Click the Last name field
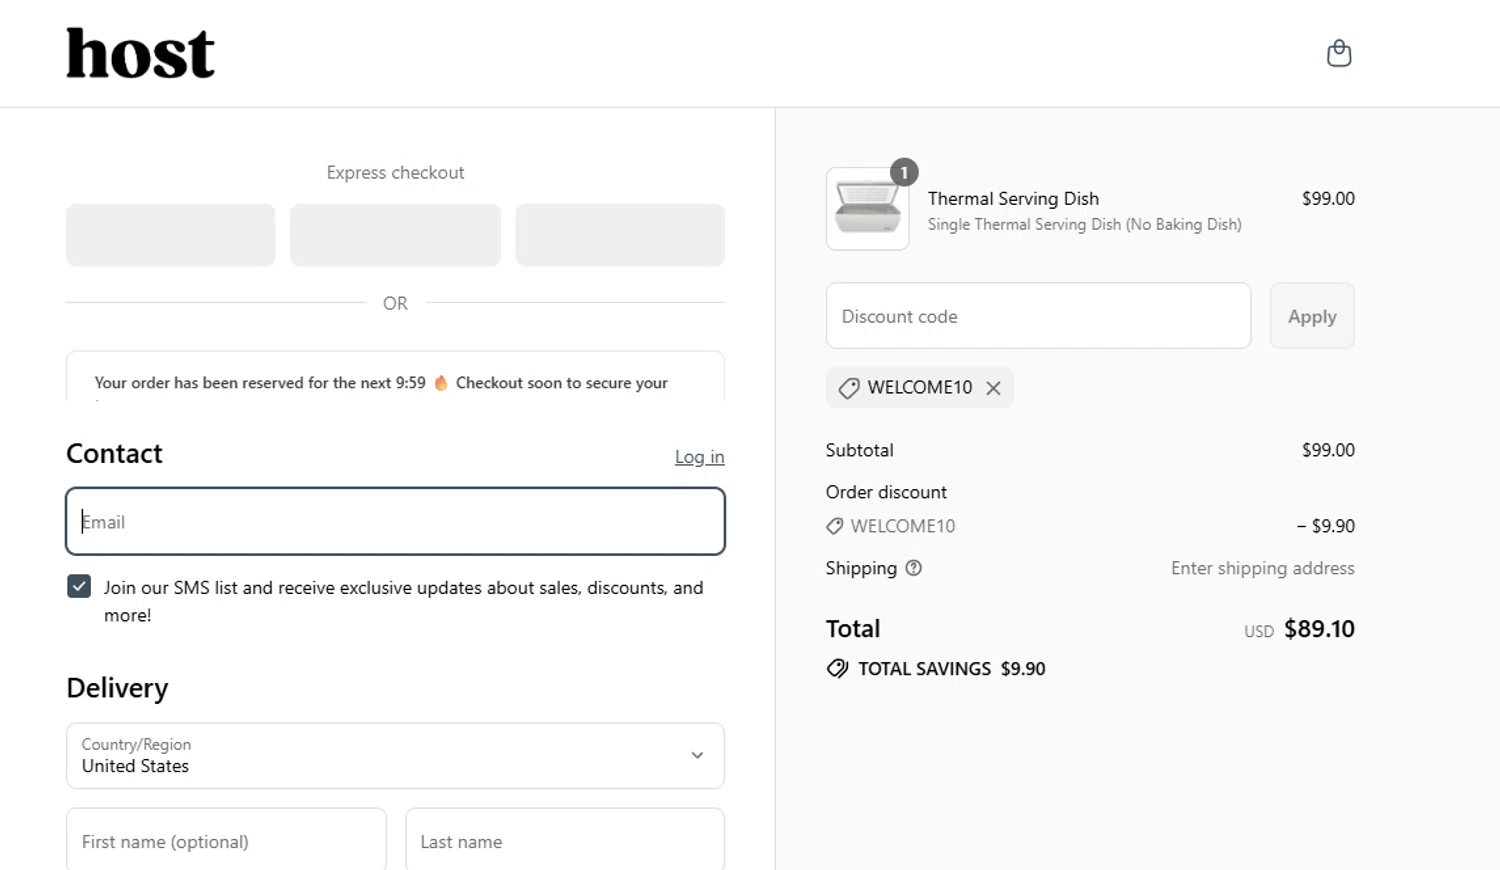The height and width of the screenshot is (870, 1500). pos(565,840)
